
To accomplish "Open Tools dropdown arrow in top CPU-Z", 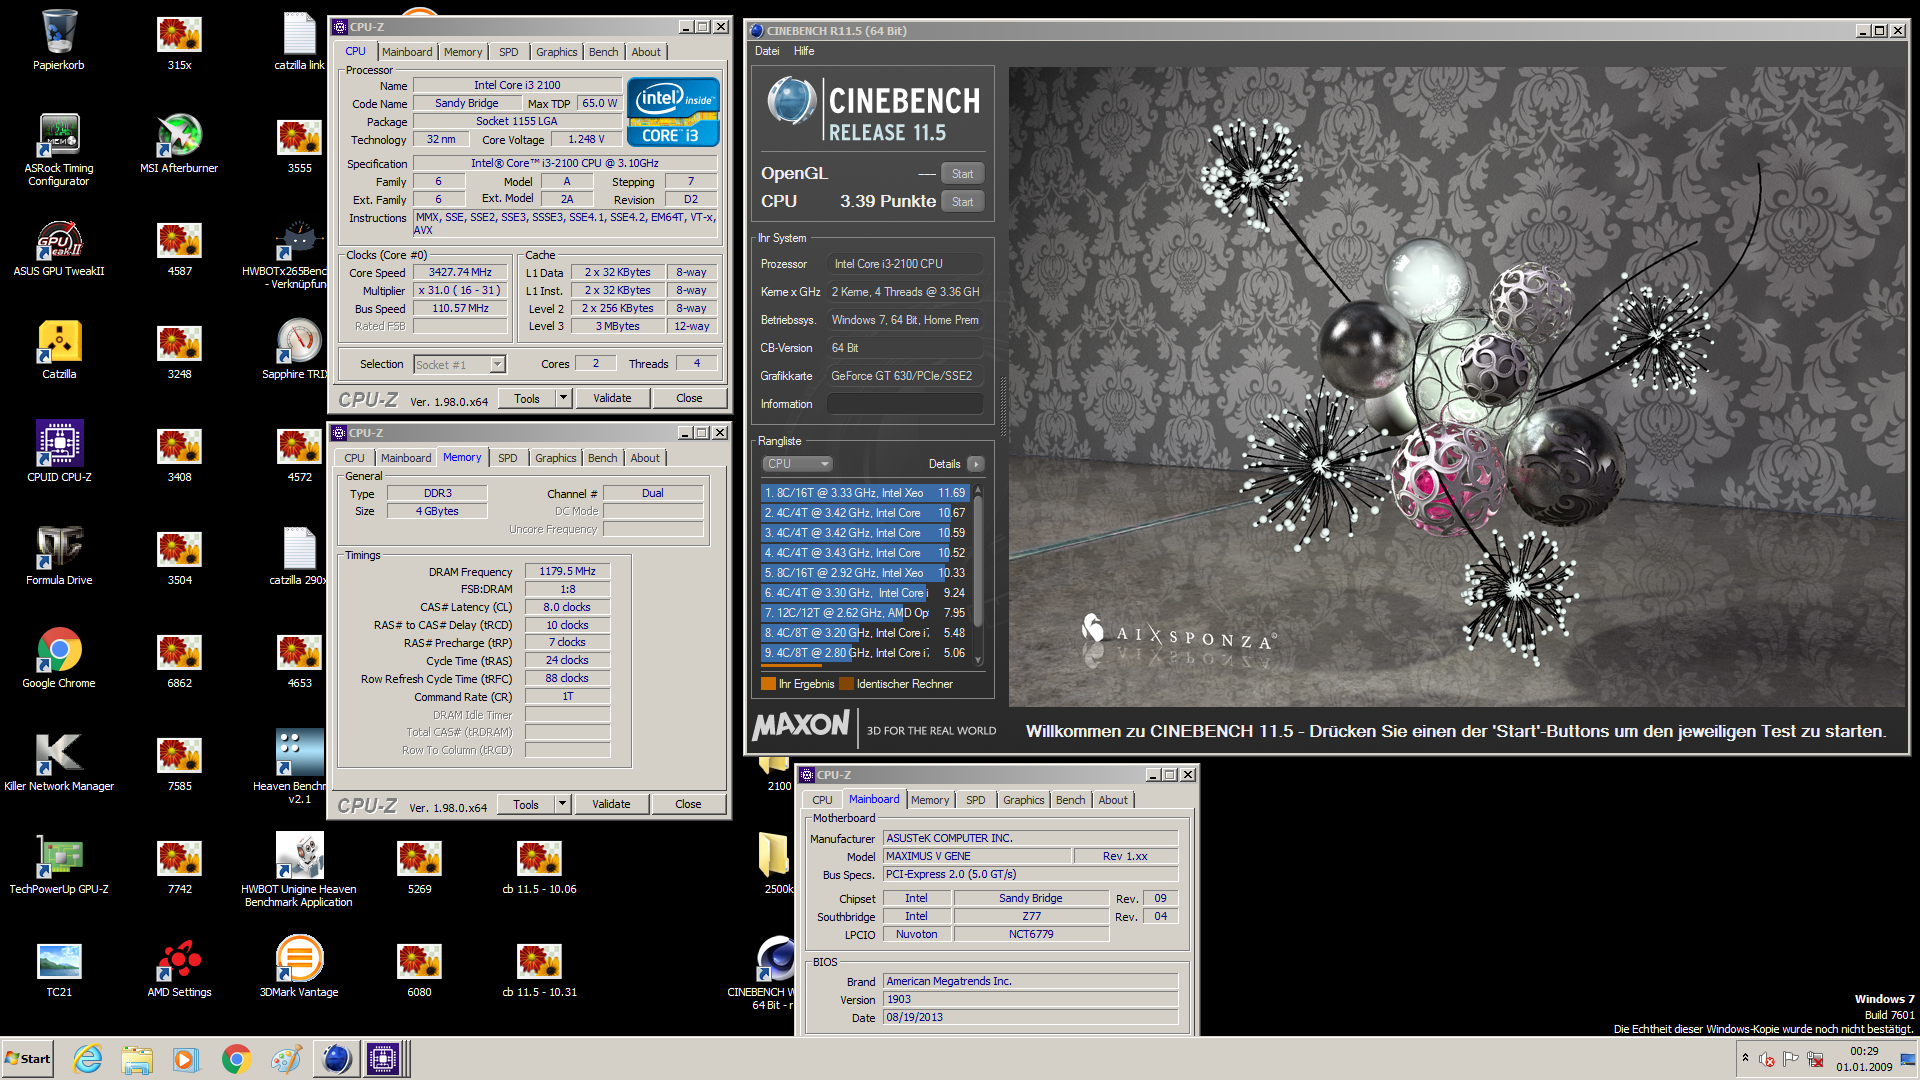I will click(563, 398).
